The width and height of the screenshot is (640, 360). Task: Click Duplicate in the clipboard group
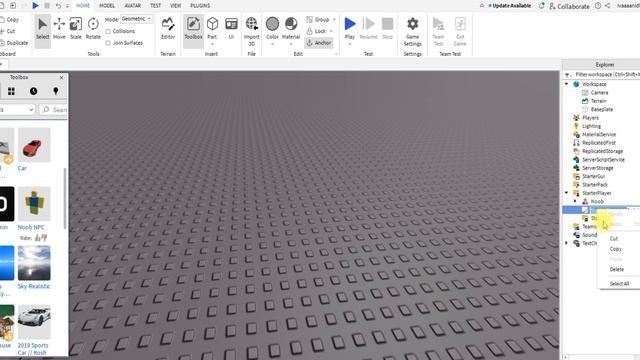pos(14,43)
